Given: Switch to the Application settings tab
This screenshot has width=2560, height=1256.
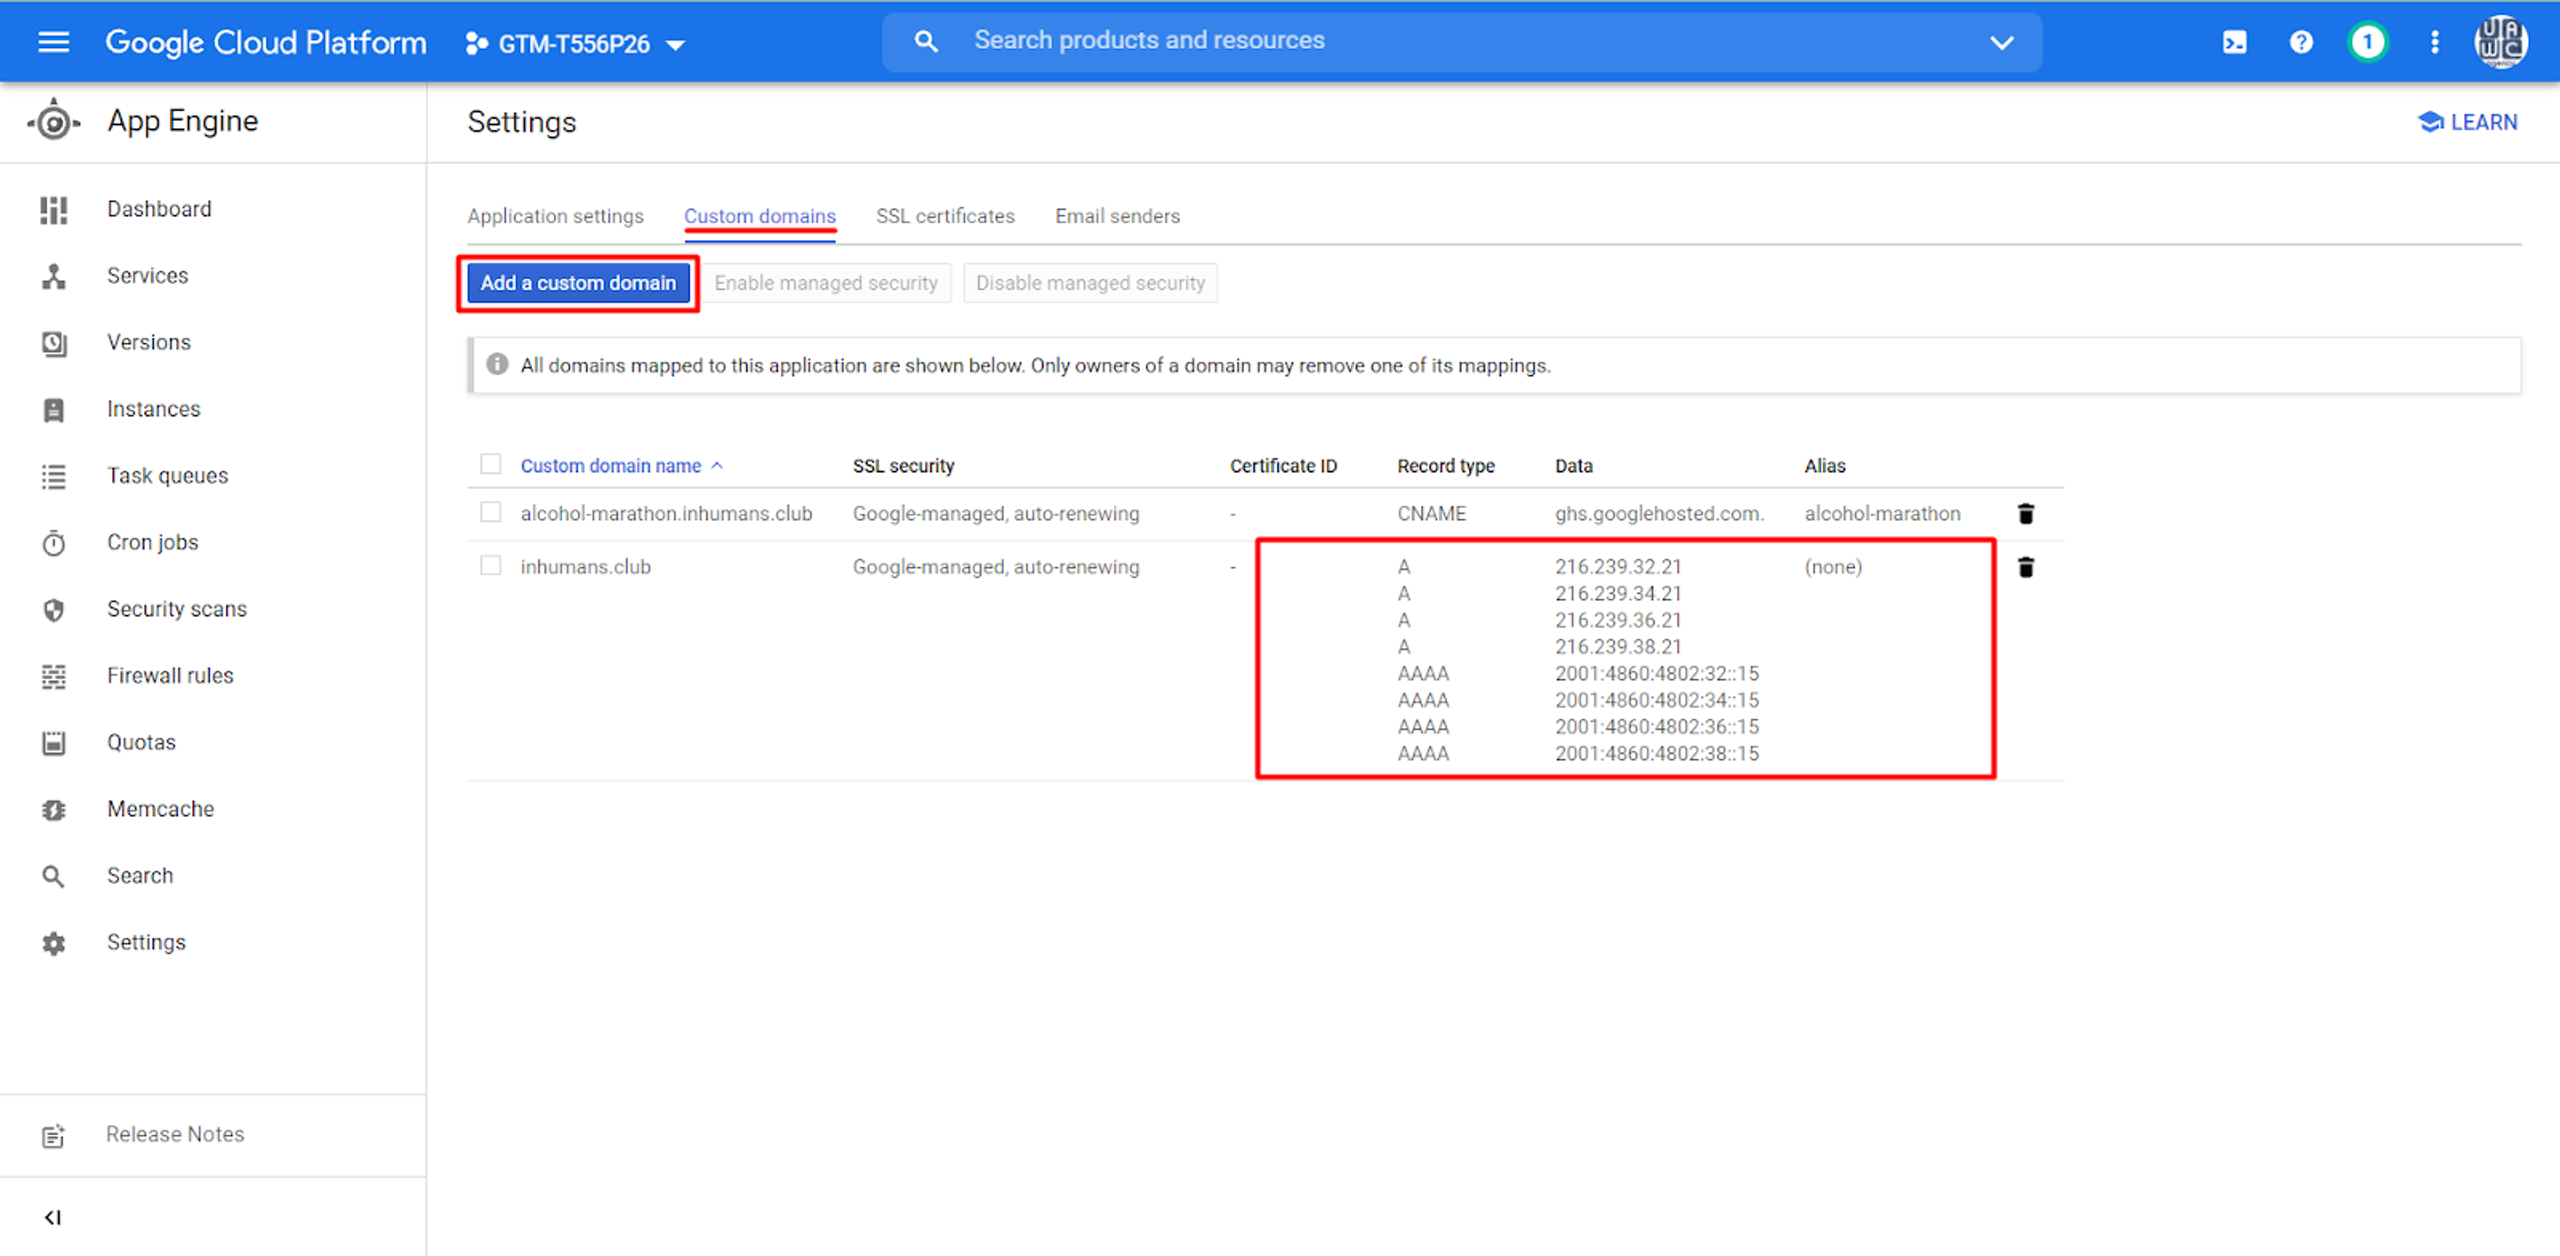Looking at the screenshot, I should point(555,216).
